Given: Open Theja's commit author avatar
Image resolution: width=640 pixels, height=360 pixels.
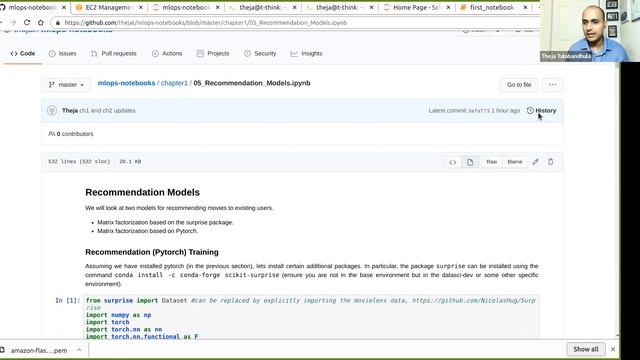Looking at the screenshot, I should 52,110.
